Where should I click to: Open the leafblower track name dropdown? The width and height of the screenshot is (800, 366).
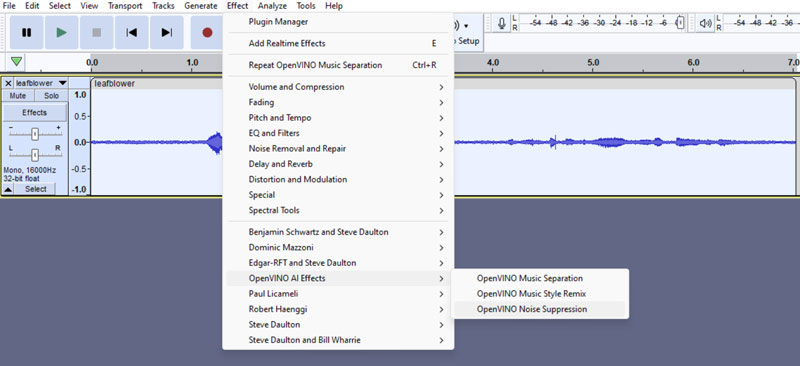click(41, 83)
